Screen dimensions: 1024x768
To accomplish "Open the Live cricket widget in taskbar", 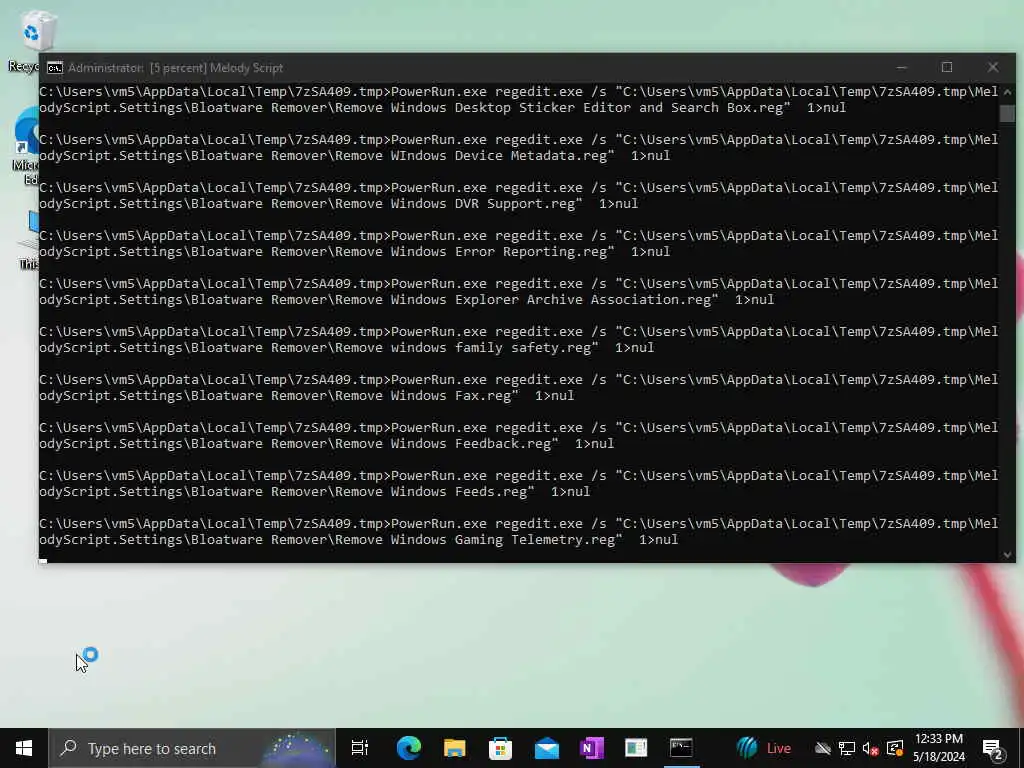I will click(x=763, y=748).
